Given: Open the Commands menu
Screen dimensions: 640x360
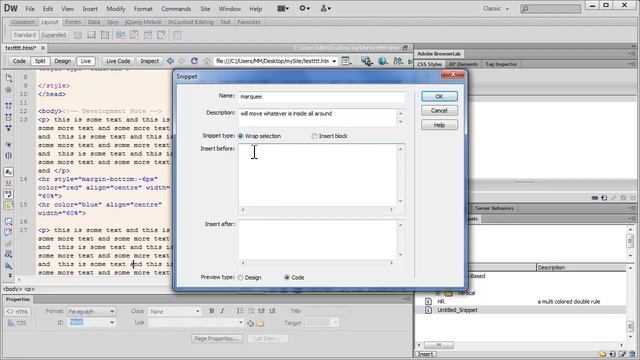Looking at the screenshot, I should [176, 9].
